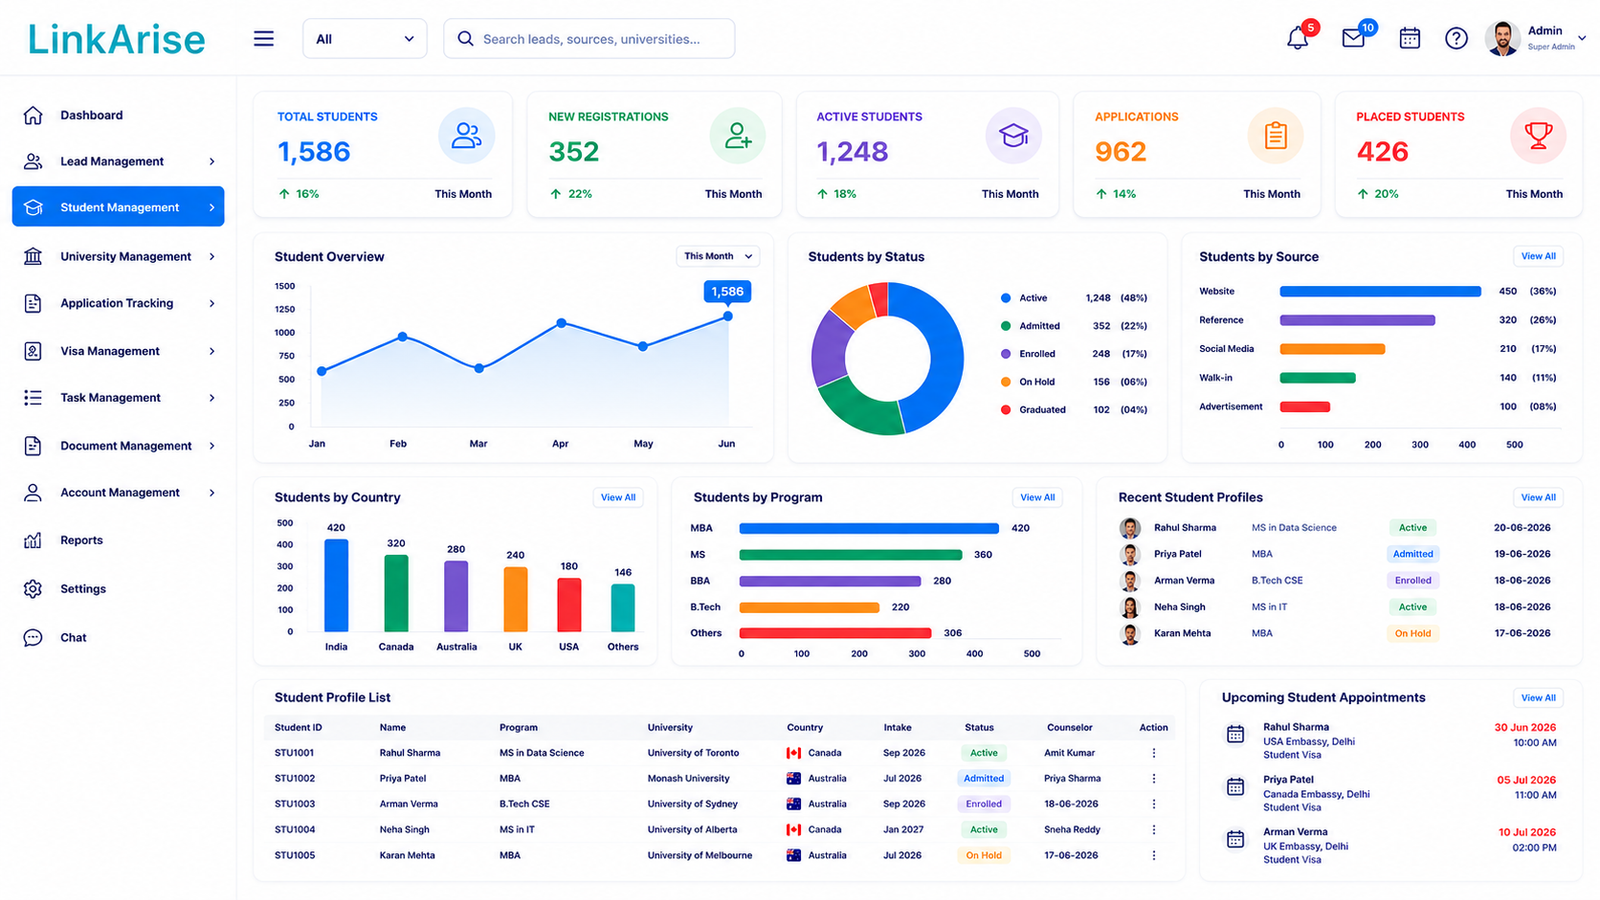Click the Admitted status badge for STU1002
The height and width of the screenshot is (900, 1600).
[984, 778]
